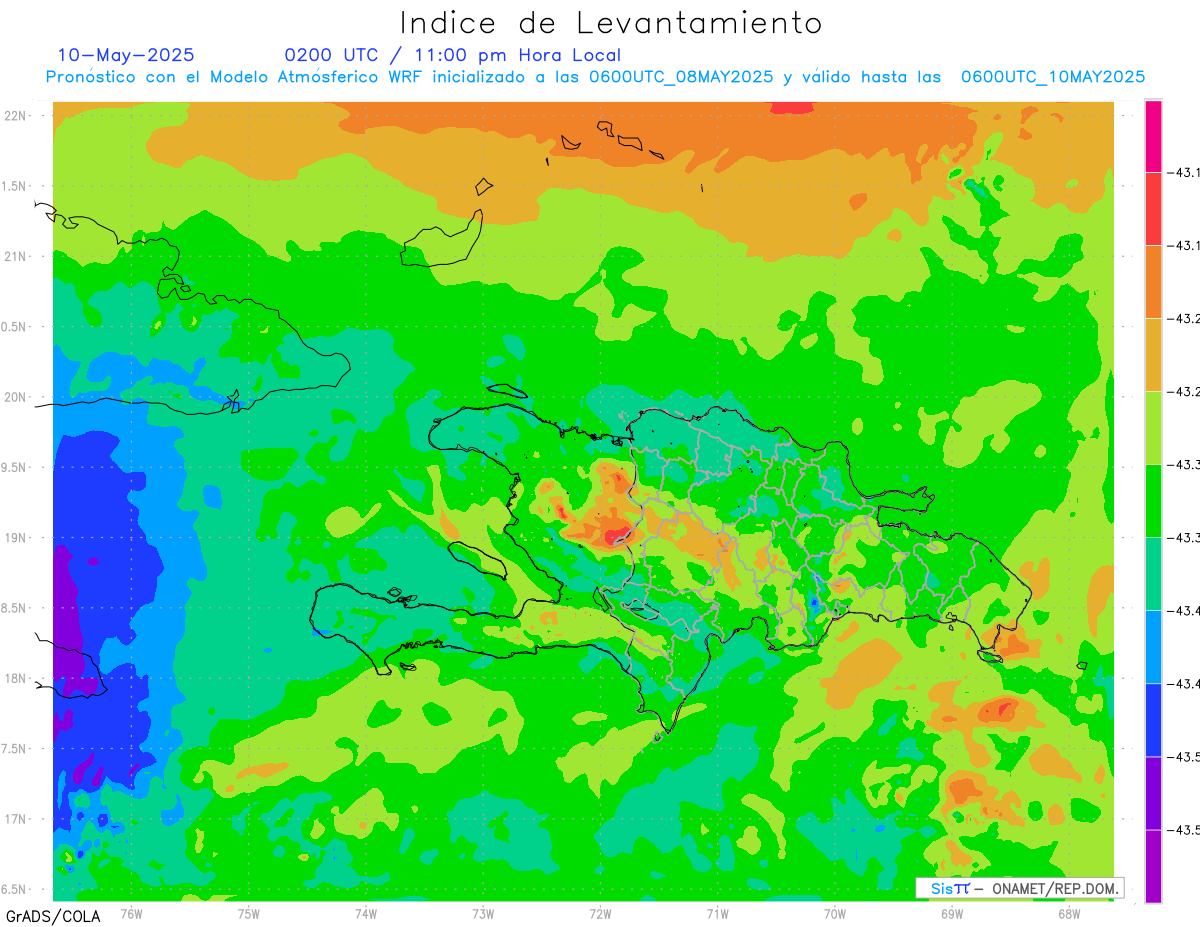Image resolution: width=1200 pixels, height=927 pixels.
Task: Click the "7.5N" axis tick label
Action: click(x=15, y=748)
